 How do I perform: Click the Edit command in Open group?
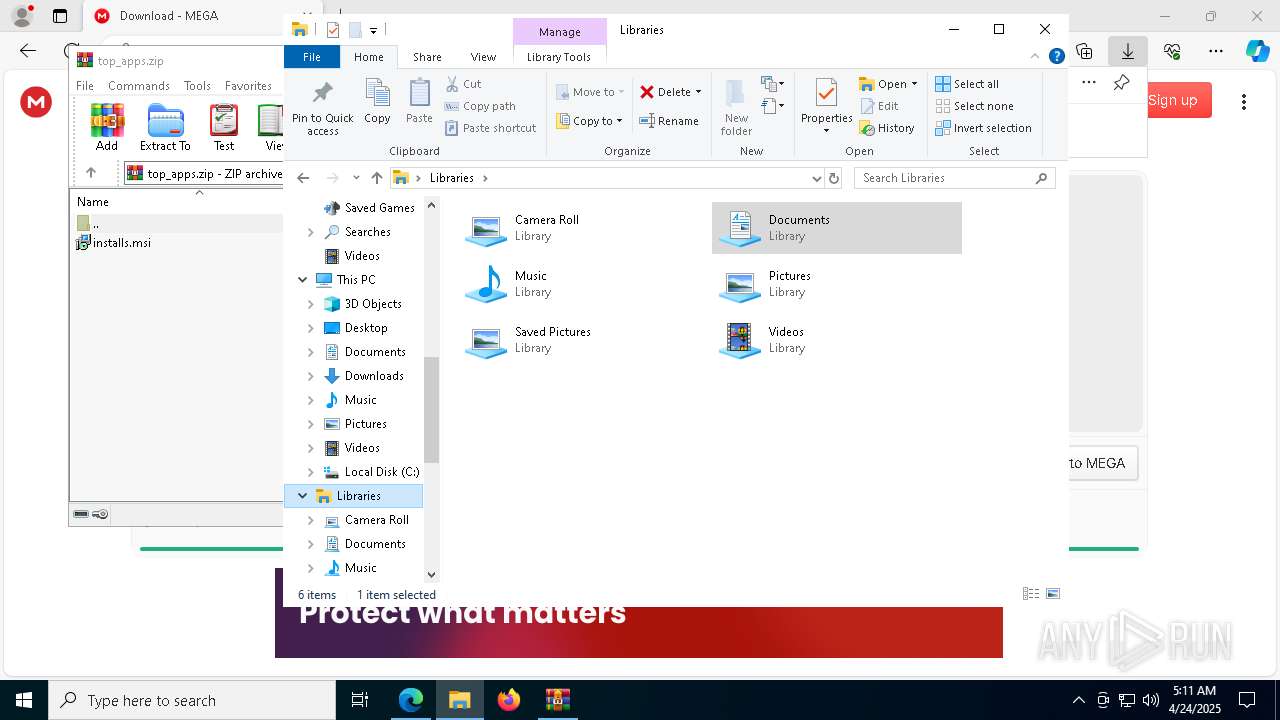pos(879,106)
